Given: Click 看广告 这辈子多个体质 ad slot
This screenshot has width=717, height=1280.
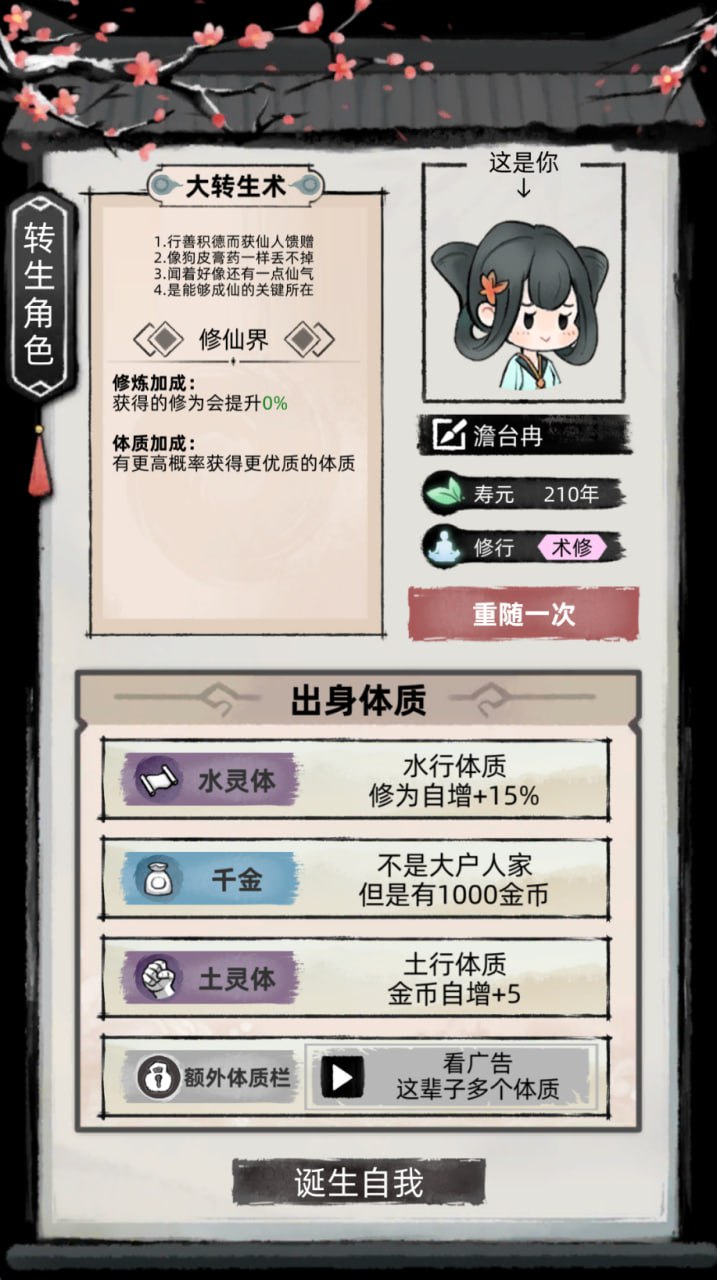Looking at the screenshot, I should coord(452,1077).
